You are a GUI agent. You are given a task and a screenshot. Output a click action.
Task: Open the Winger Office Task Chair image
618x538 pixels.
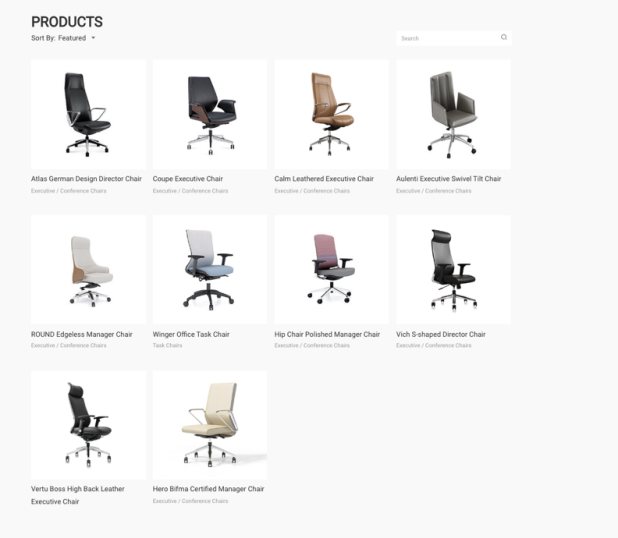pyautogui.click(x=210, y=270)
